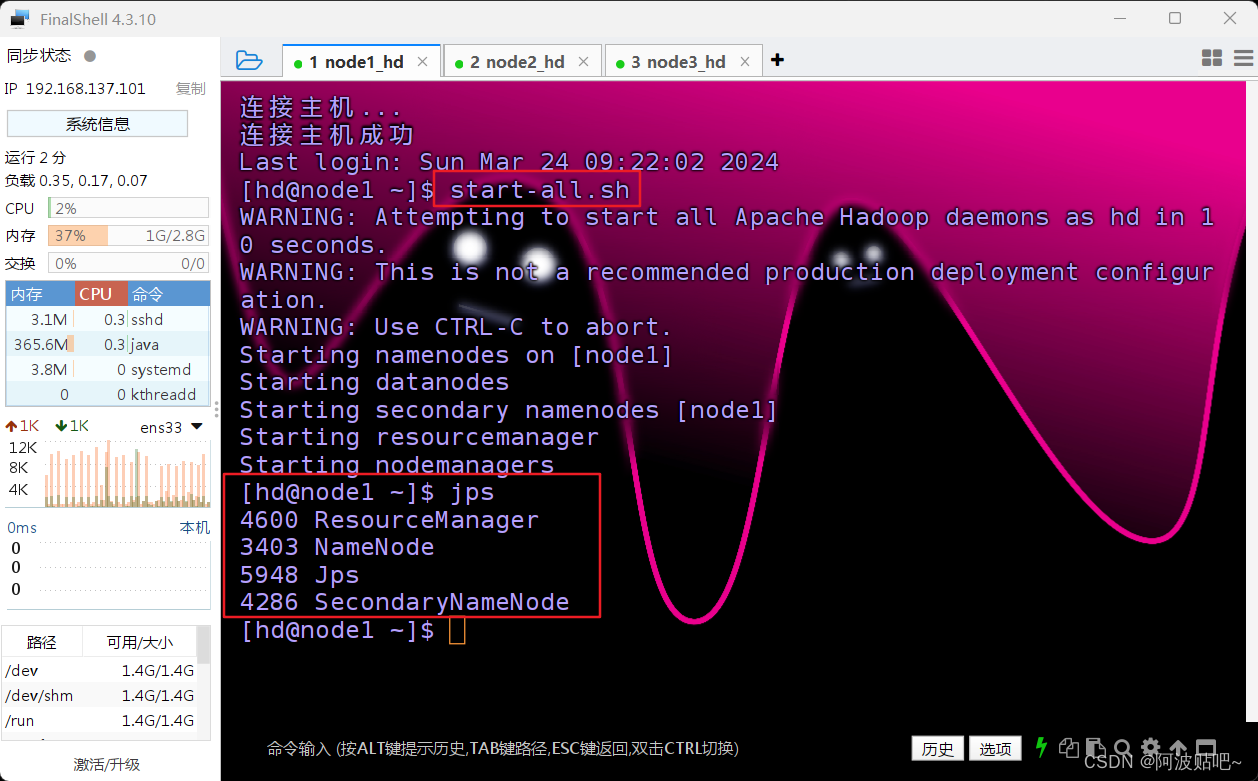This screenshot has height=781, width=1258.
Task: Click the CPU usage bar showing 2%
Action: click(x=130, y=208)
